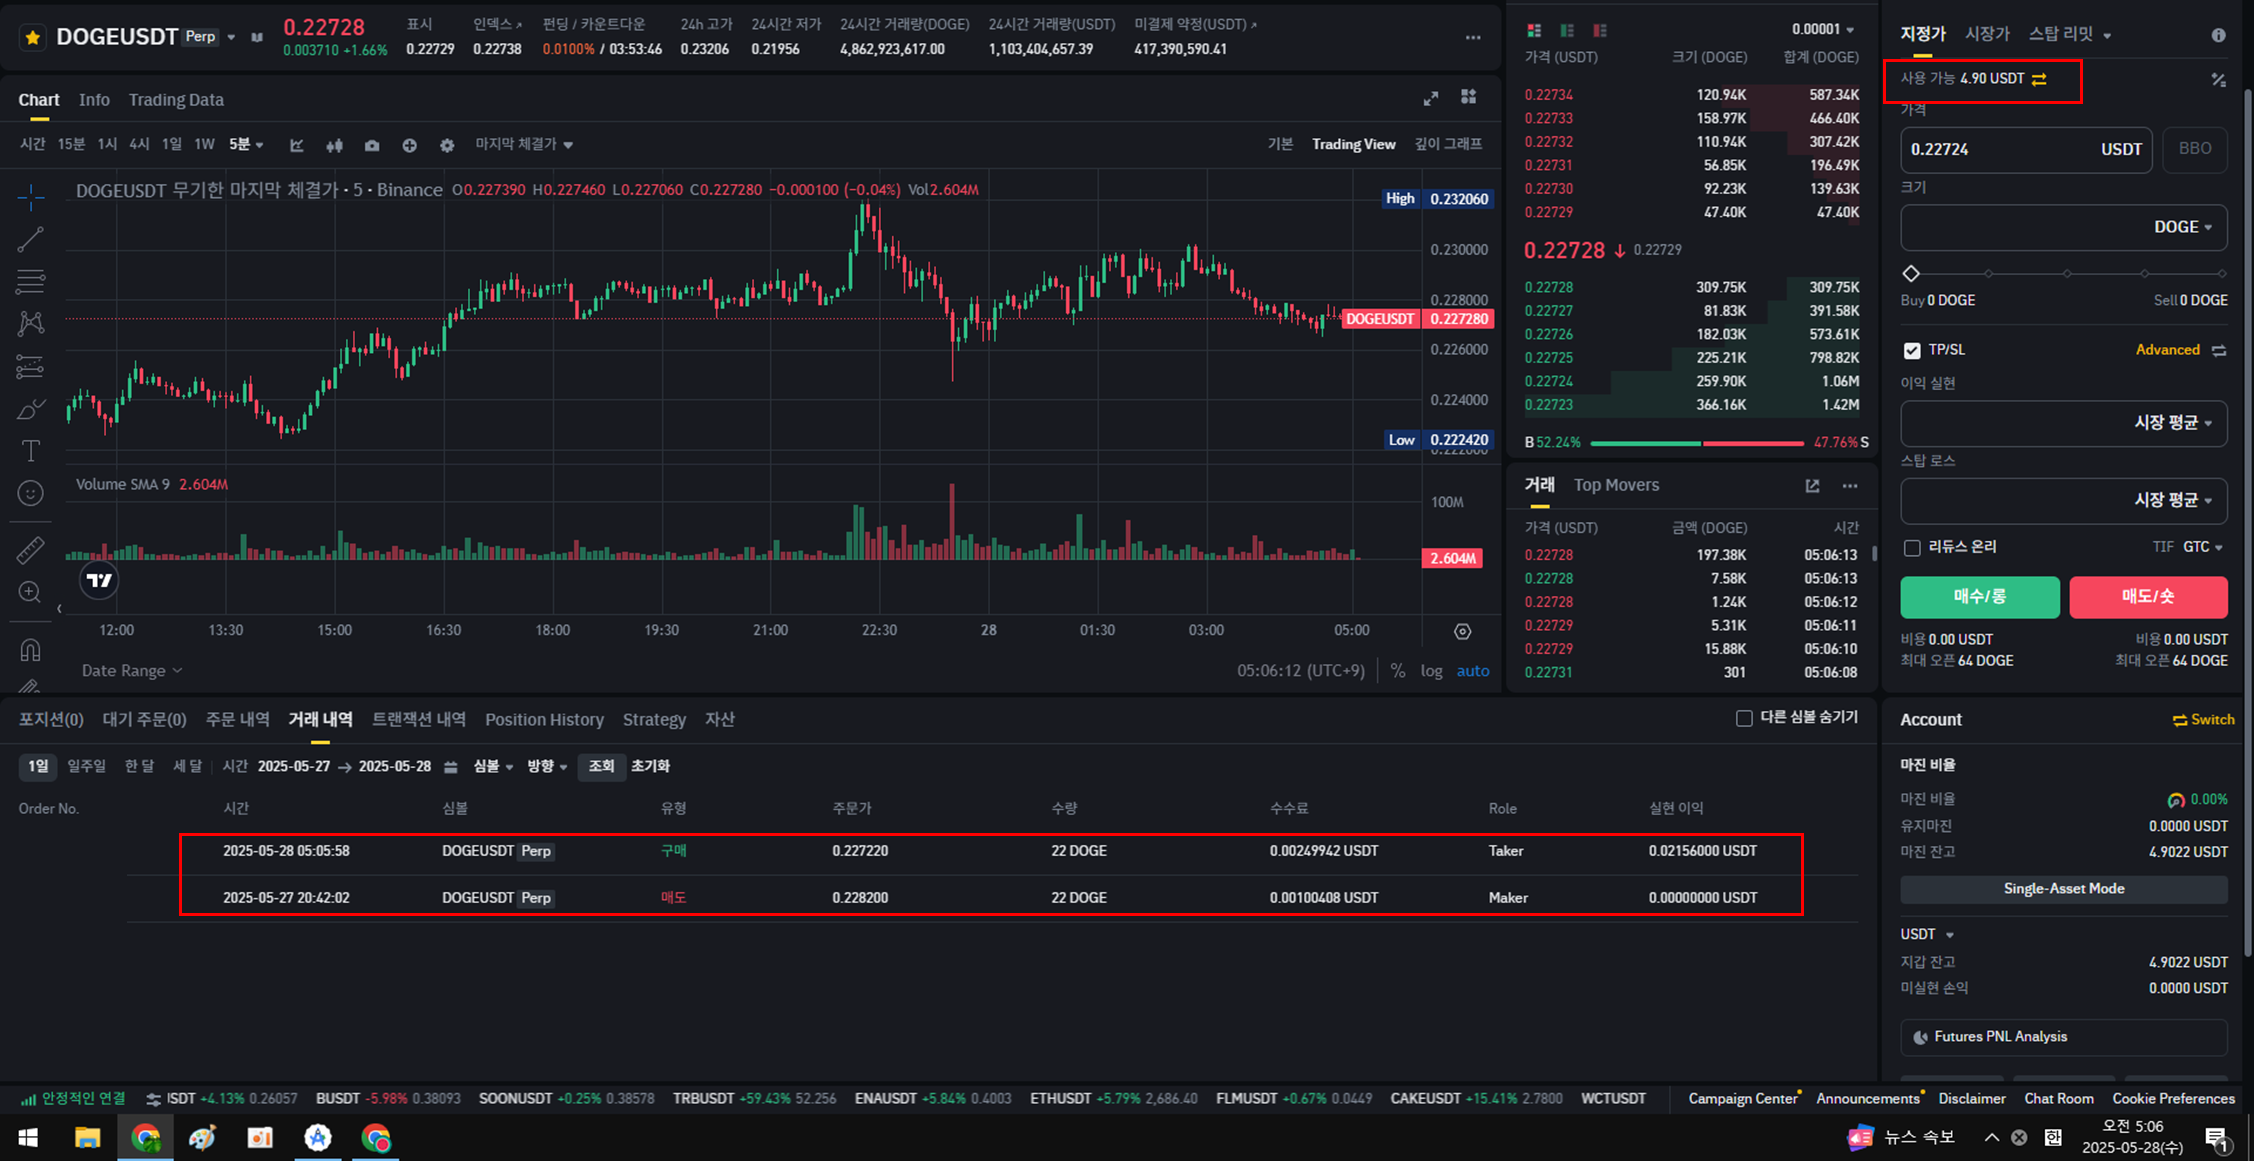Open chart settings gear icon
Screen dimensions: 2254x1161
(x=447, y=145)
